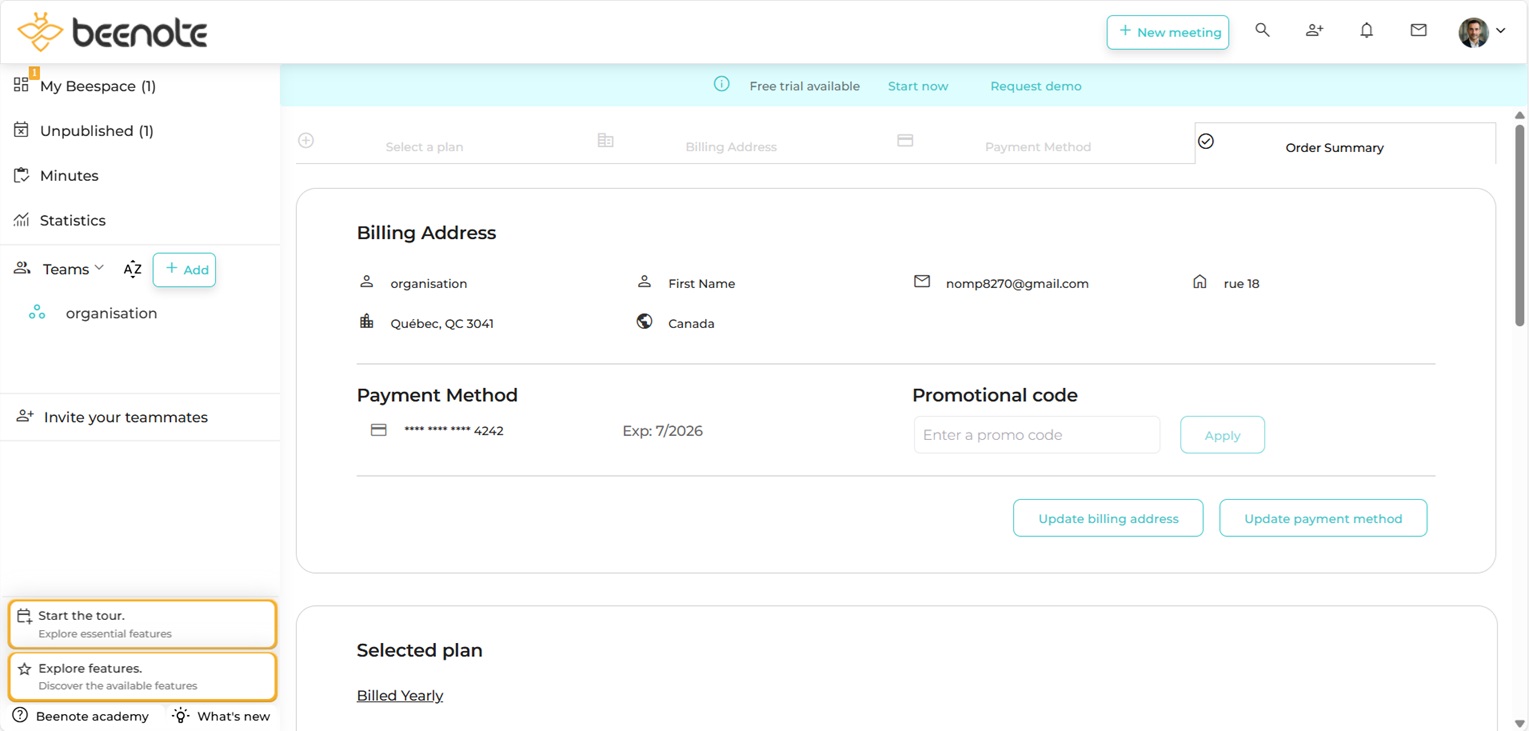Open My Beespace in sidebar
The image size is (1529, 731).
[x=97, y=86]
